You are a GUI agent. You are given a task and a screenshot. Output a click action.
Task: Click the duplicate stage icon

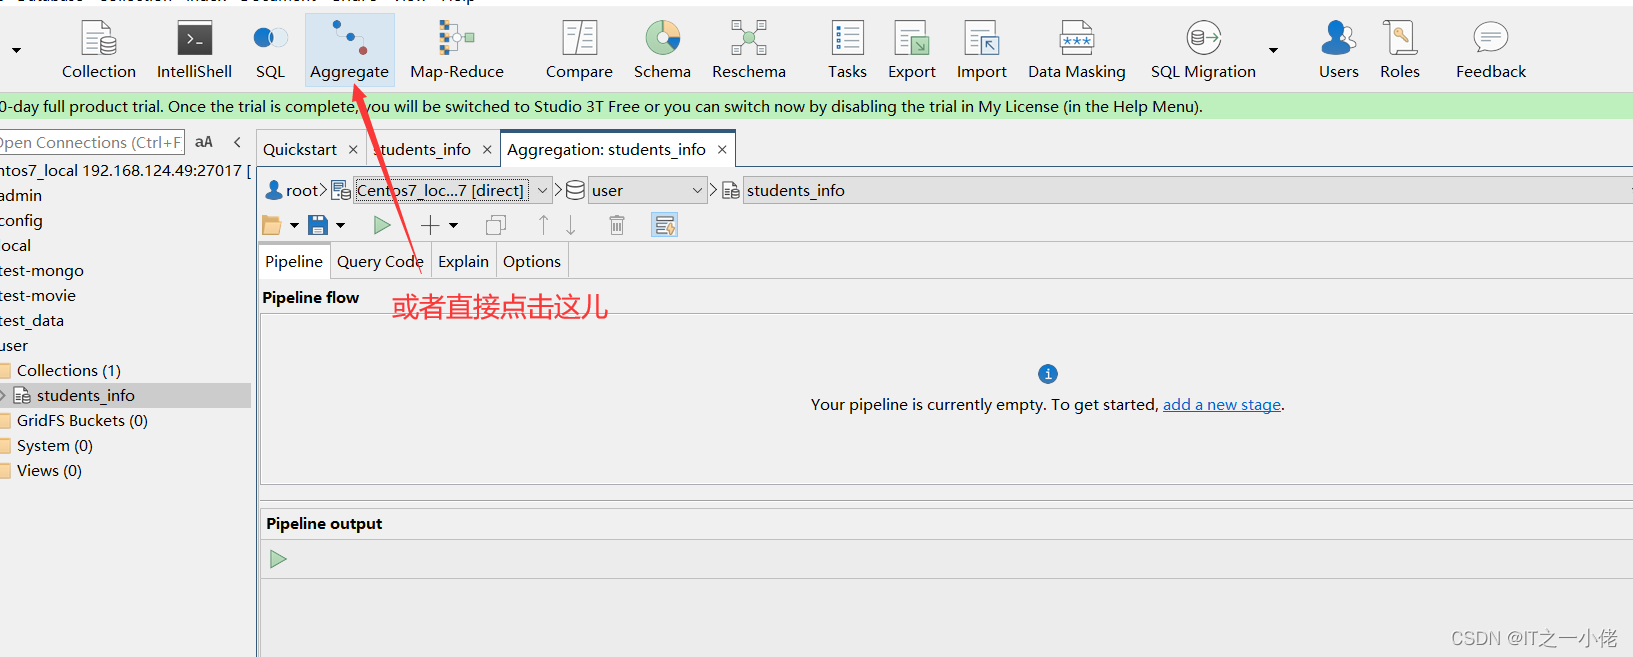[496, 225]
